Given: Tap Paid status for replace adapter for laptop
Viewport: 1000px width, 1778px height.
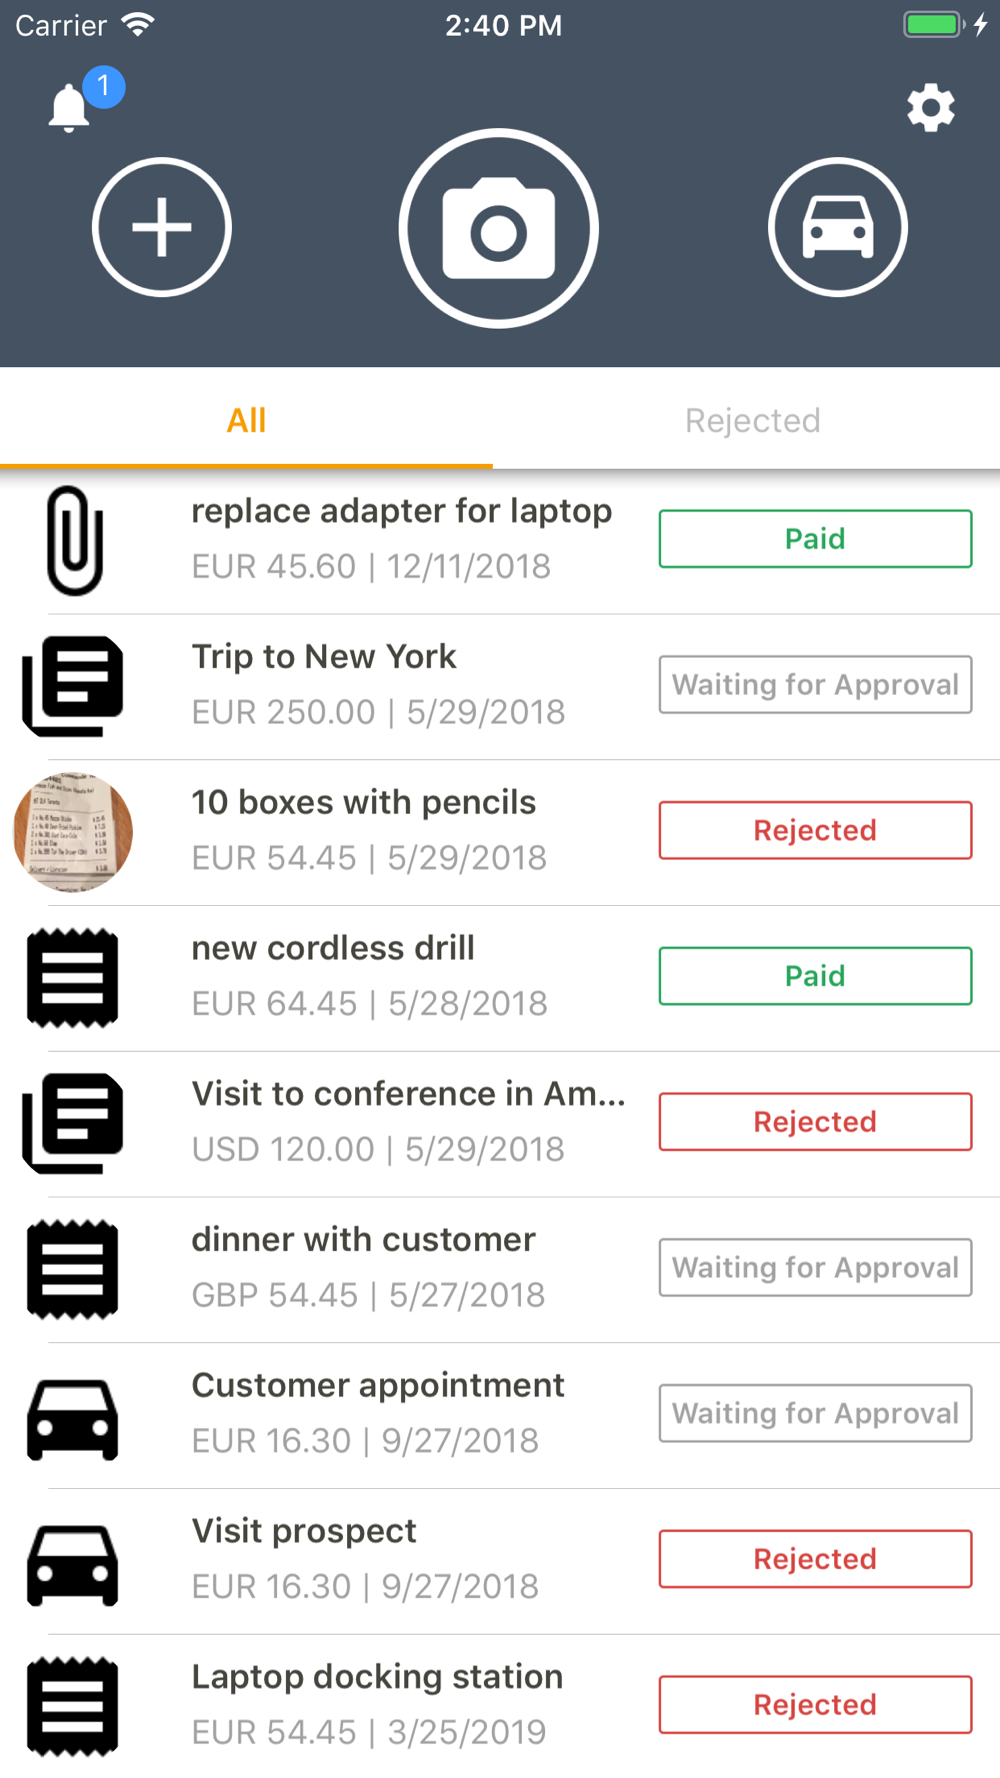Looking at the screenshot, I should point(815,539).
